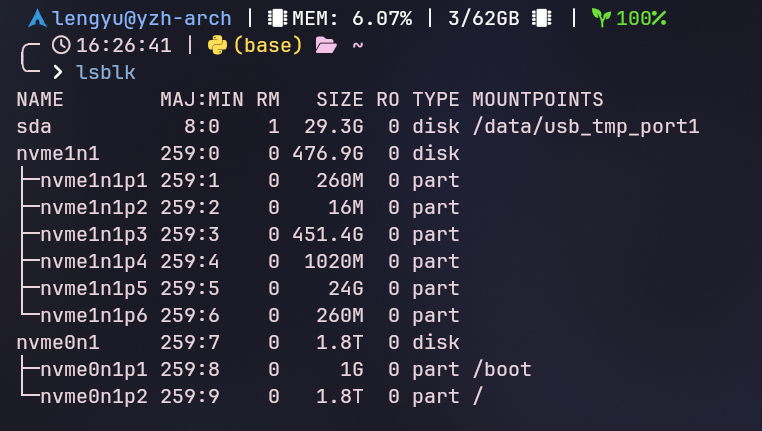The image size is (762, 431).
Task: Select the nvme1n1 disk entry
Action: [58, 154]
